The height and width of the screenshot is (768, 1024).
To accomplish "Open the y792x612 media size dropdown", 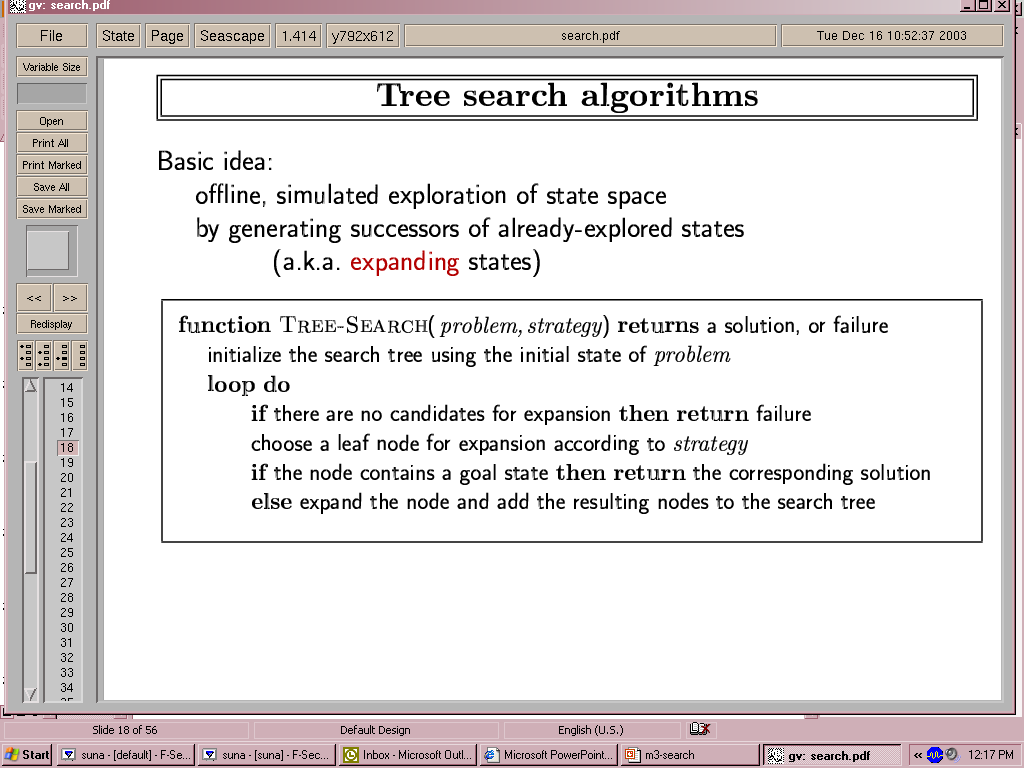I will [x=363, y=36].
